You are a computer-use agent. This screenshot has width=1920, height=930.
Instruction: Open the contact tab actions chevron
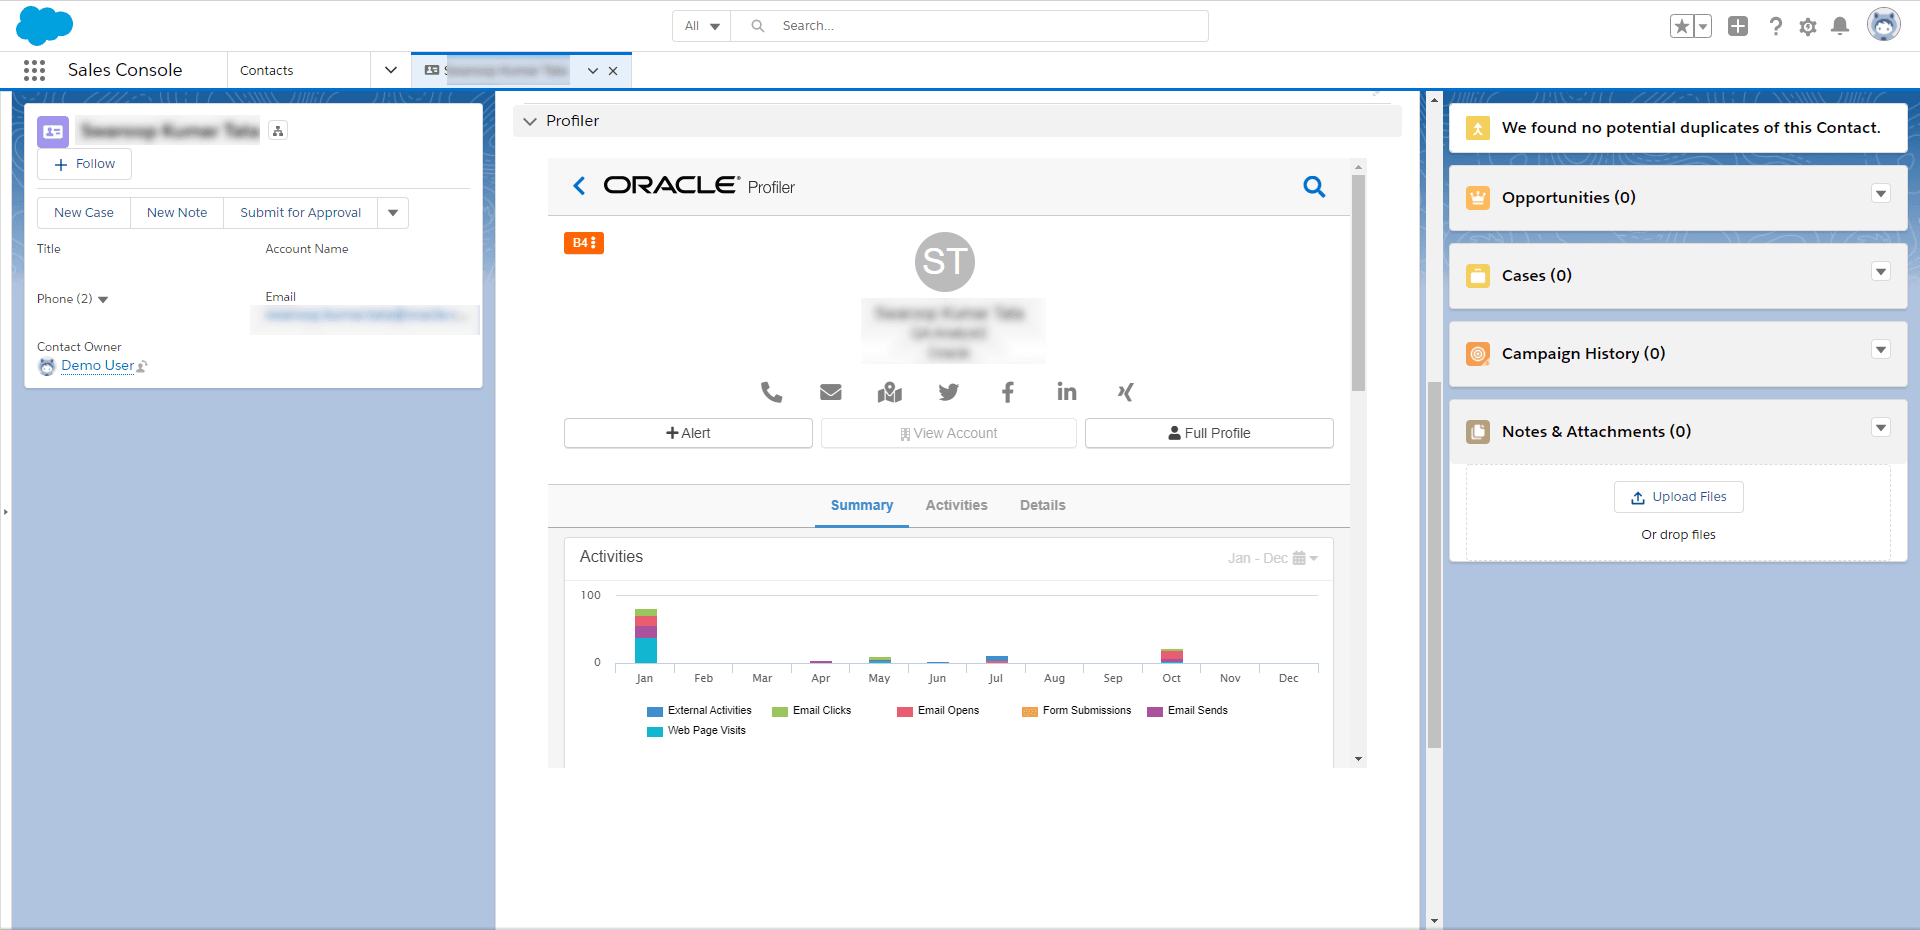pos(593,71)
